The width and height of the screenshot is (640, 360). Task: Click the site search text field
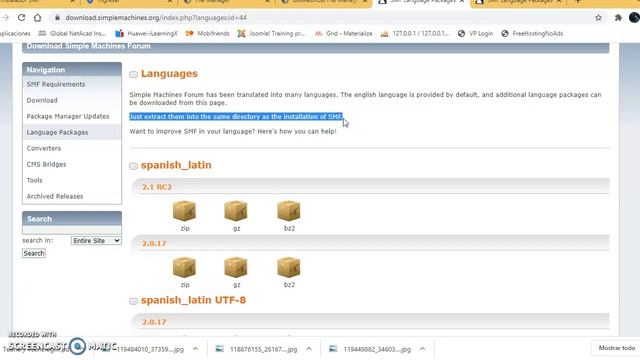pyautogui.click(x=72, y=230)
